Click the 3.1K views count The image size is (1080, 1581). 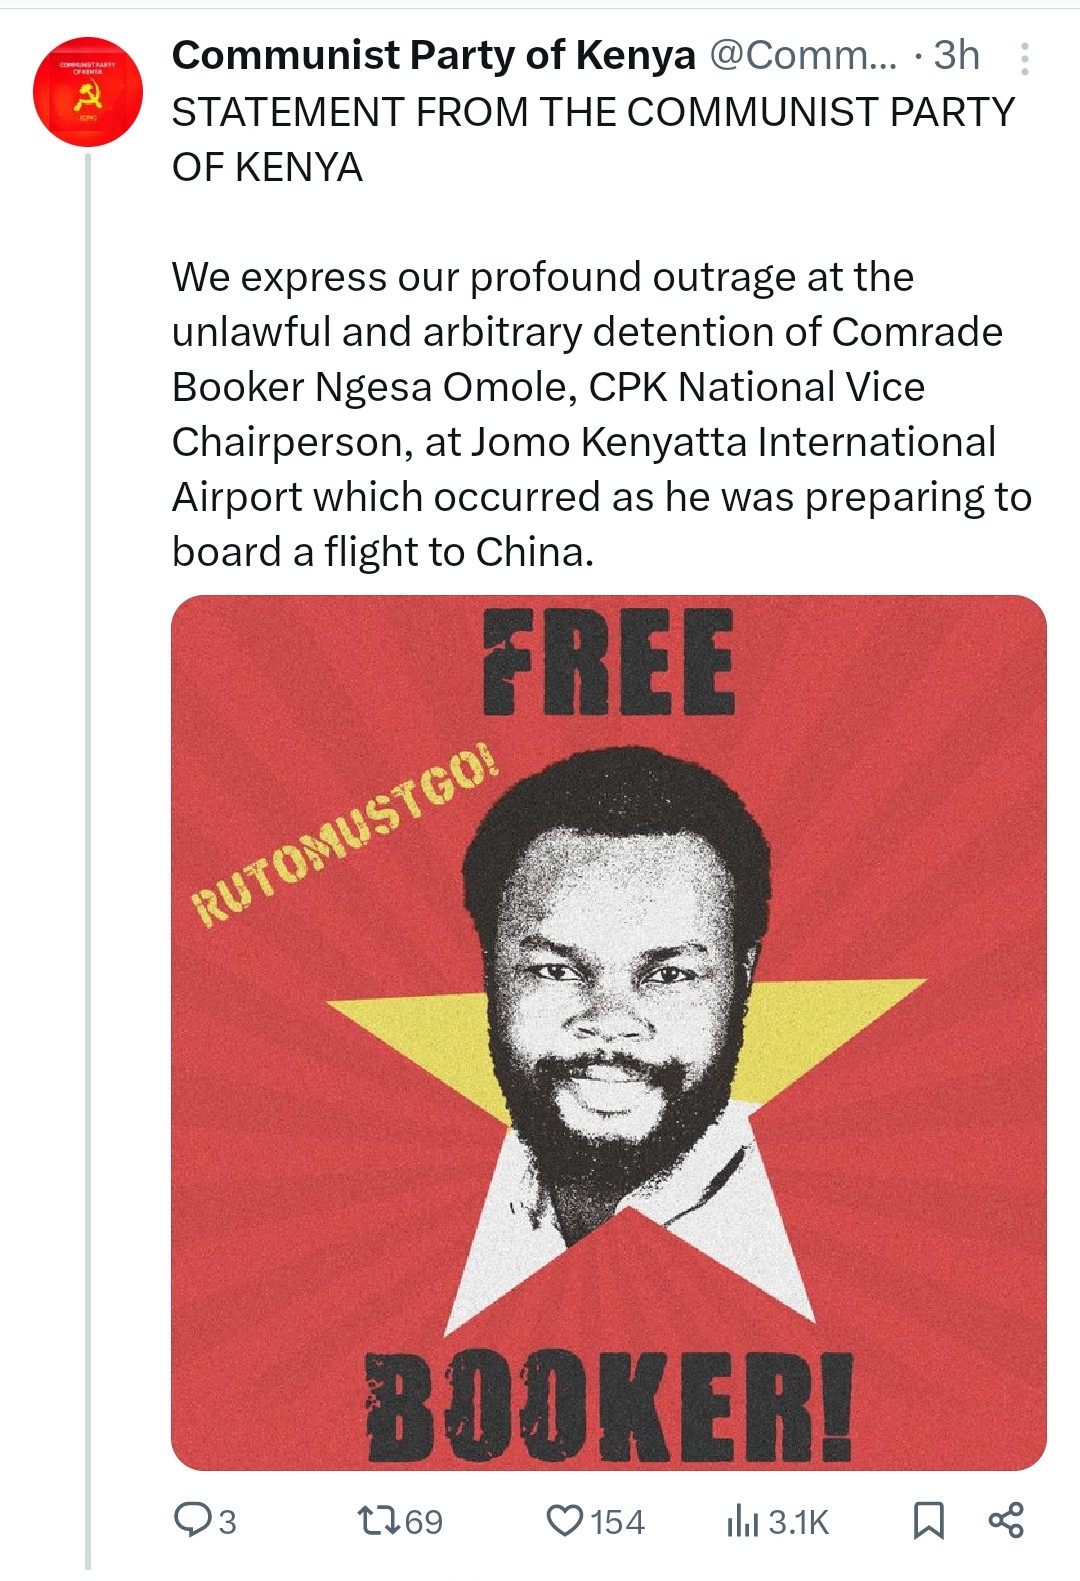coord(798,1522)
